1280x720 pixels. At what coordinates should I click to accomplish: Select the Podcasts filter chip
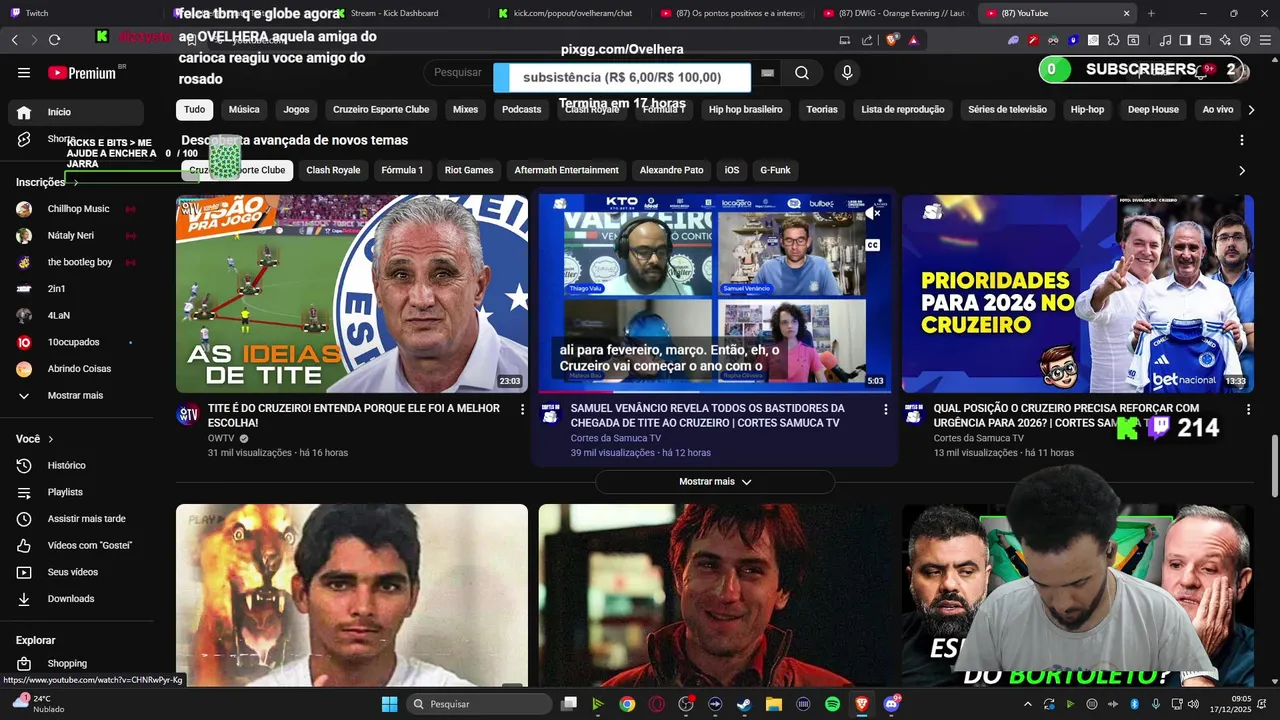click(x=521, y=110)
